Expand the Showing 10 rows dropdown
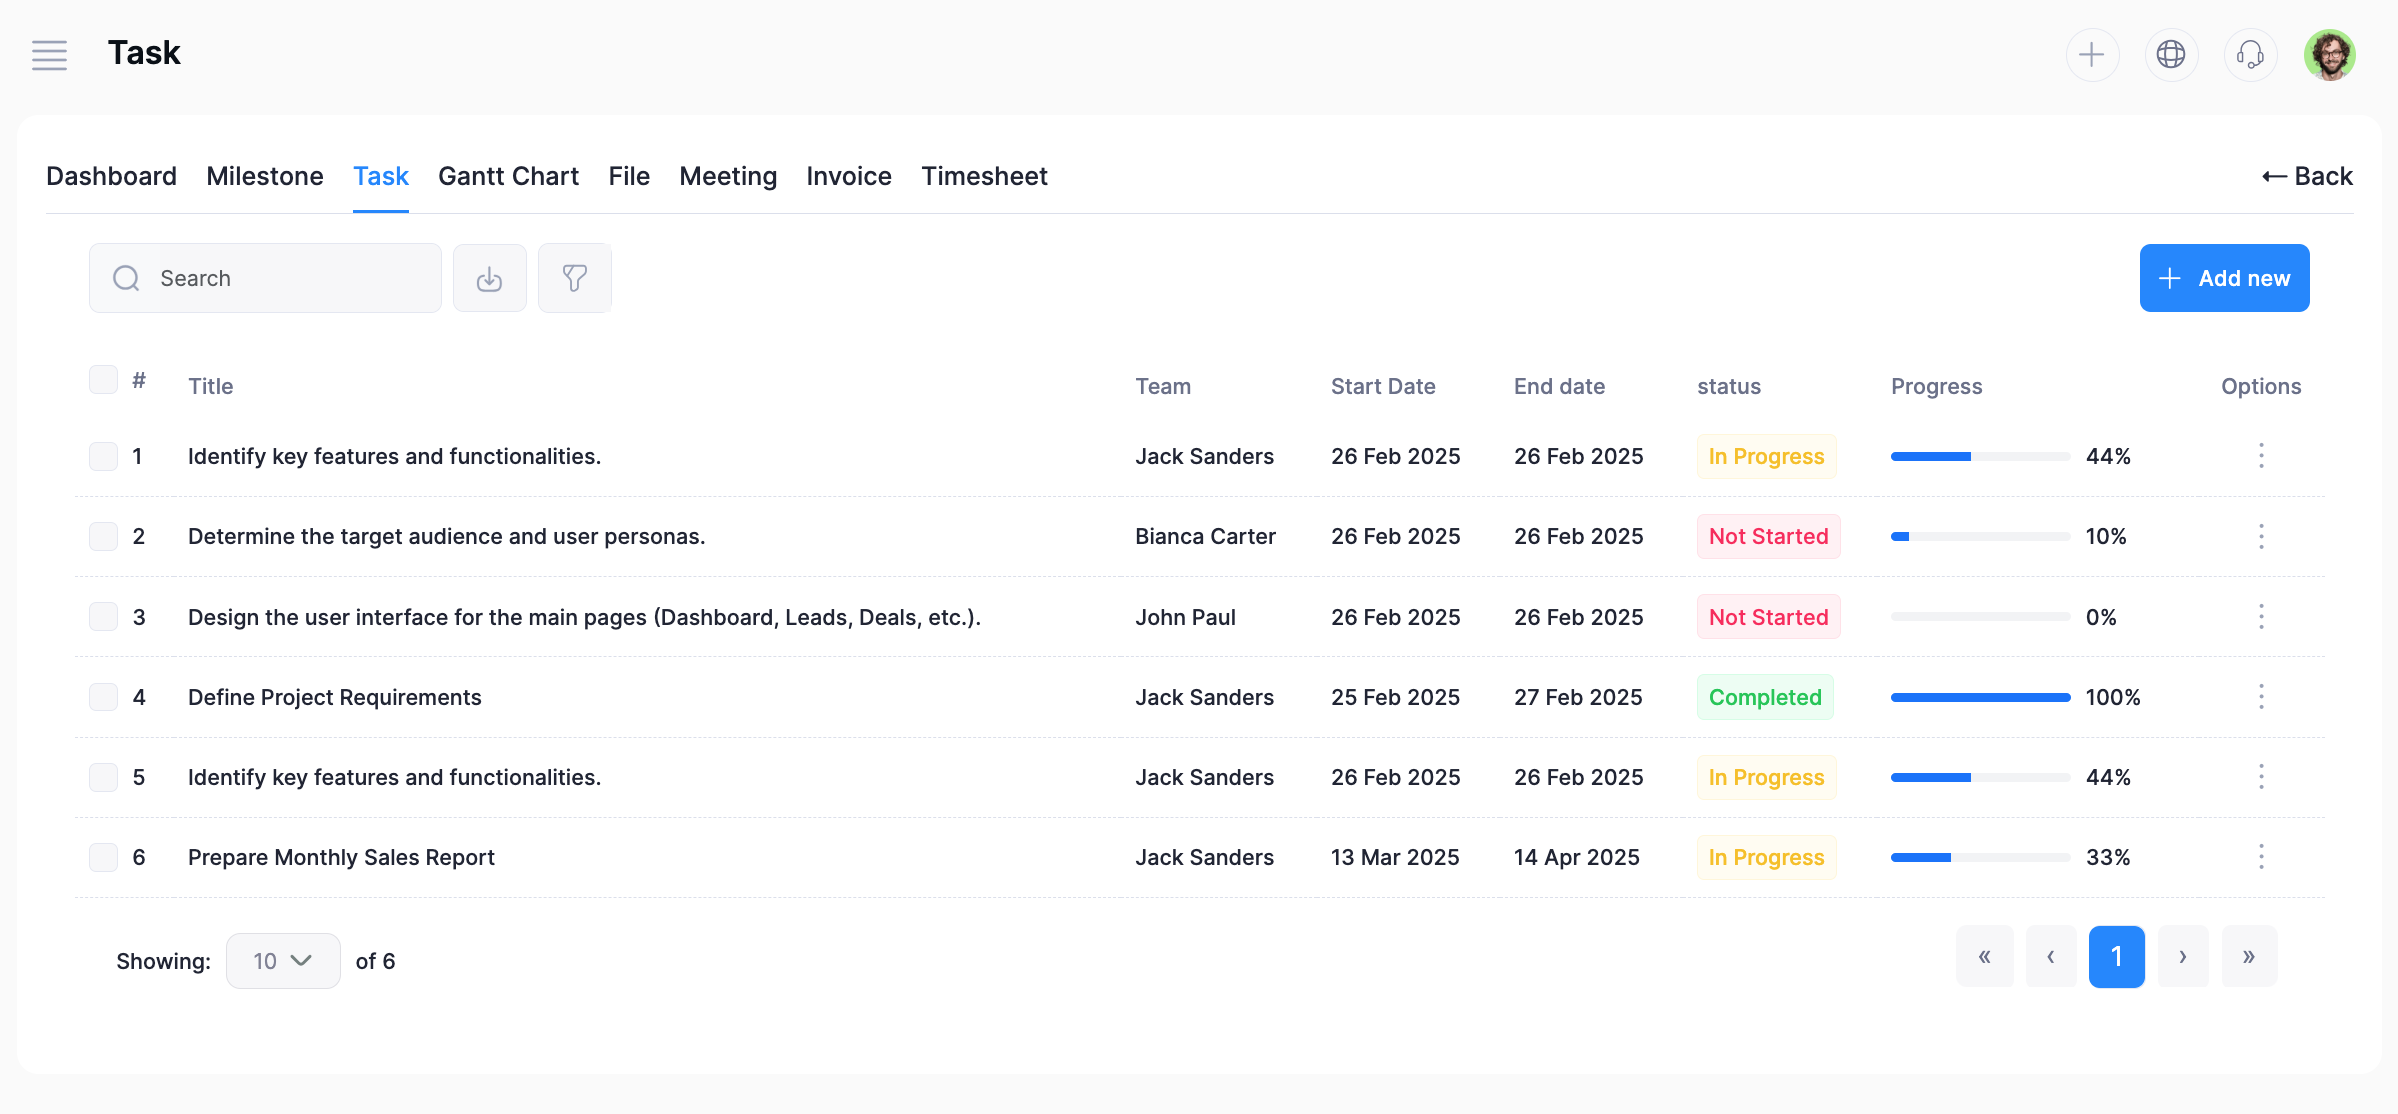Screen dimensions: 2398x1114 283,961
